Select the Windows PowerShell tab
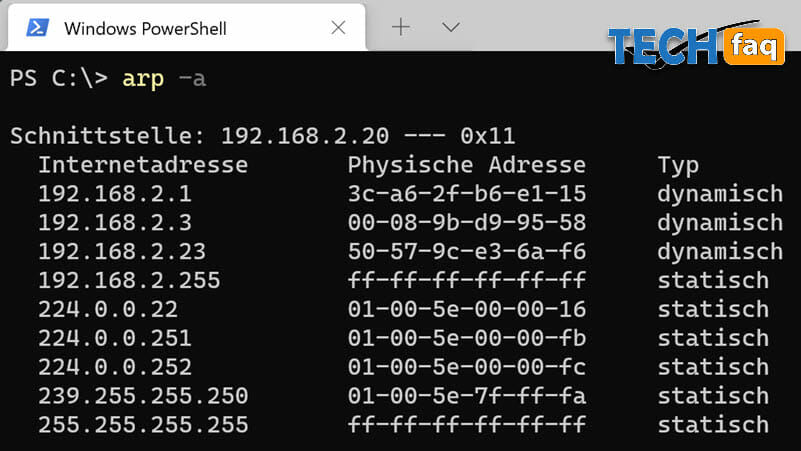This screenshot has width=801, height=451. click(187, 28)
